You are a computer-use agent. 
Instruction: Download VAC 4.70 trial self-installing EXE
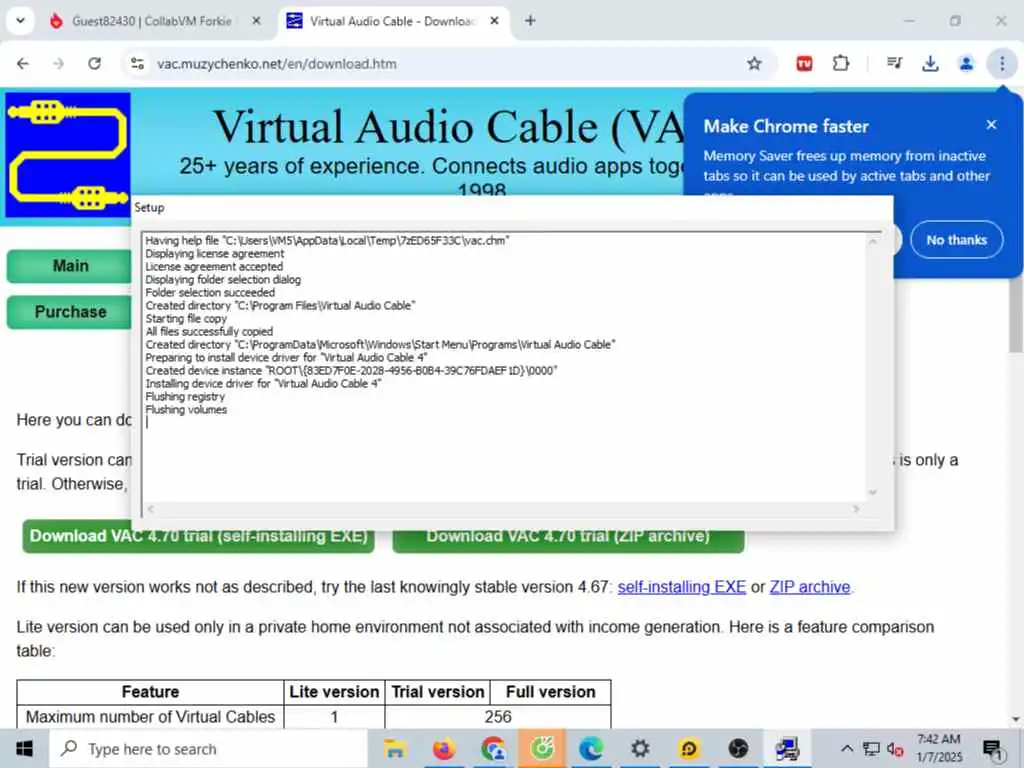[198, 541]
